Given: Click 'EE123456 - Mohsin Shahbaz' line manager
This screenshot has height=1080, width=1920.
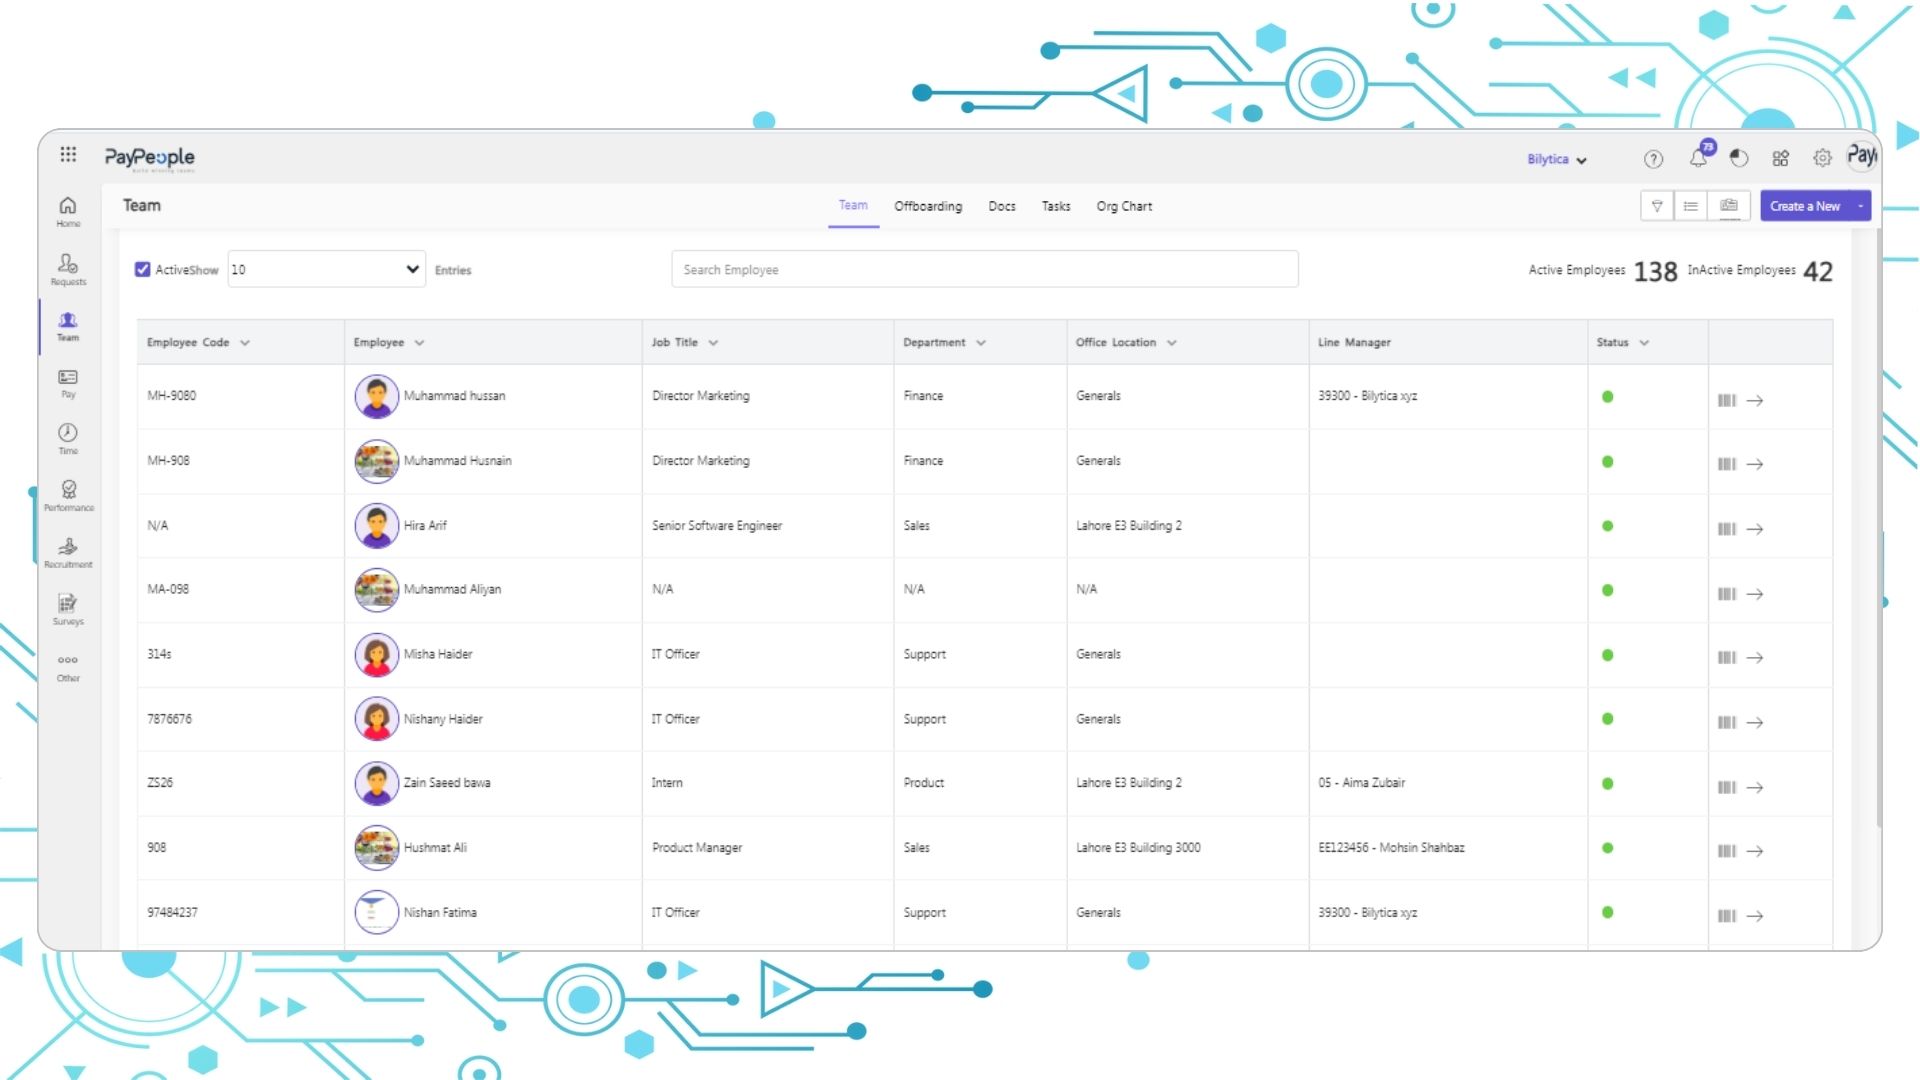Looking at the screenshot, I should (1391, 847).
